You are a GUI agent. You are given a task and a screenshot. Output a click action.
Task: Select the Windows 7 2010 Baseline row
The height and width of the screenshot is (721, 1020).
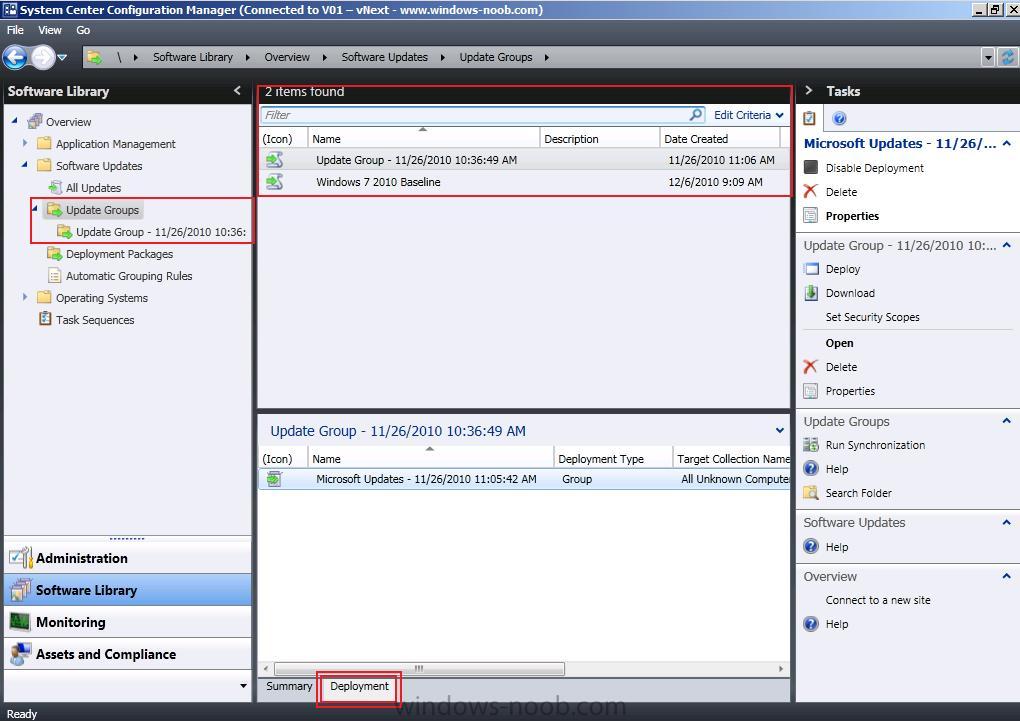click(x=524, y=182)
